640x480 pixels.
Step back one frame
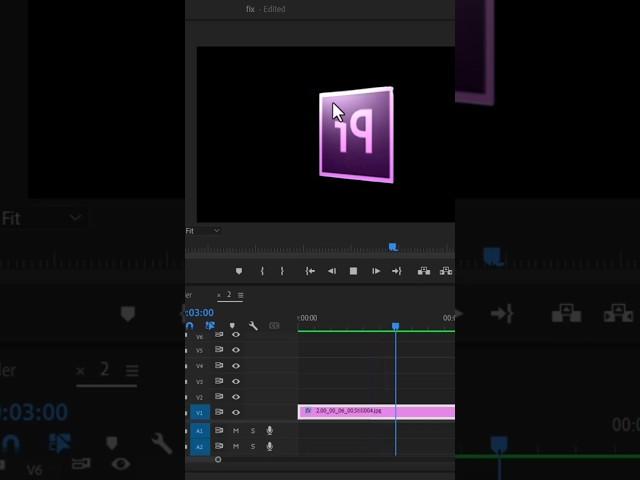coord(332,271)
